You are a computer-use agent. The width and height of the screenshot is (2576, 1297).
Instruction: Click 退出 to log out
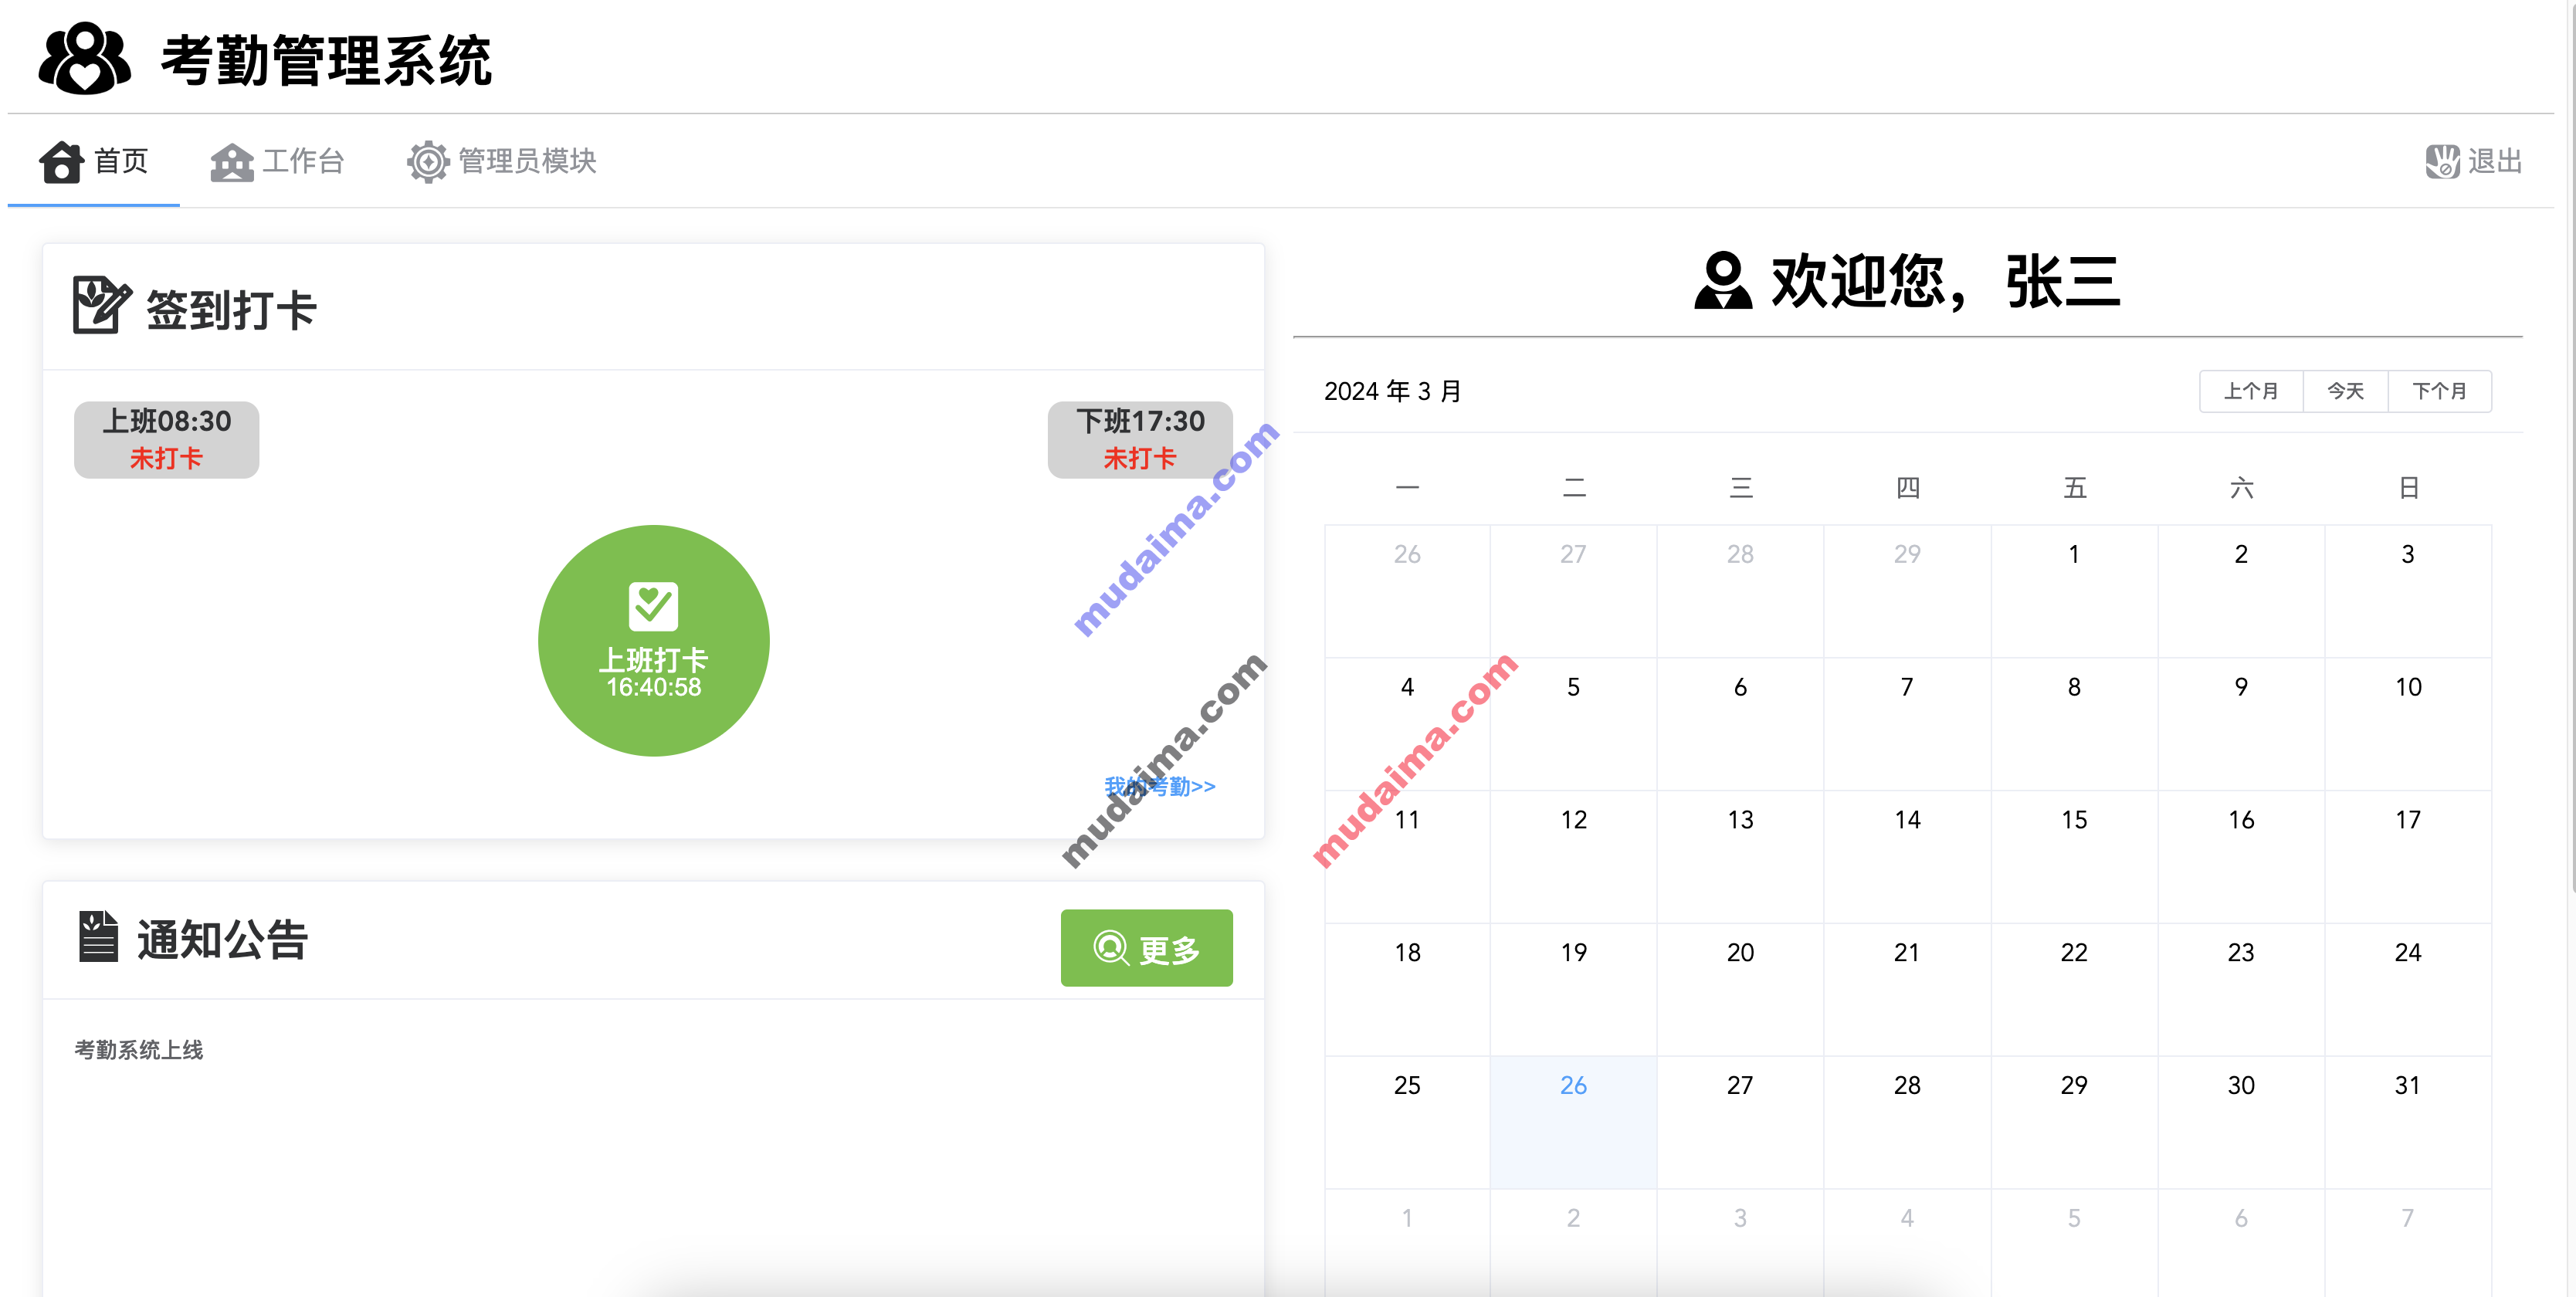pyautogui.click(x=2474, y=161)
